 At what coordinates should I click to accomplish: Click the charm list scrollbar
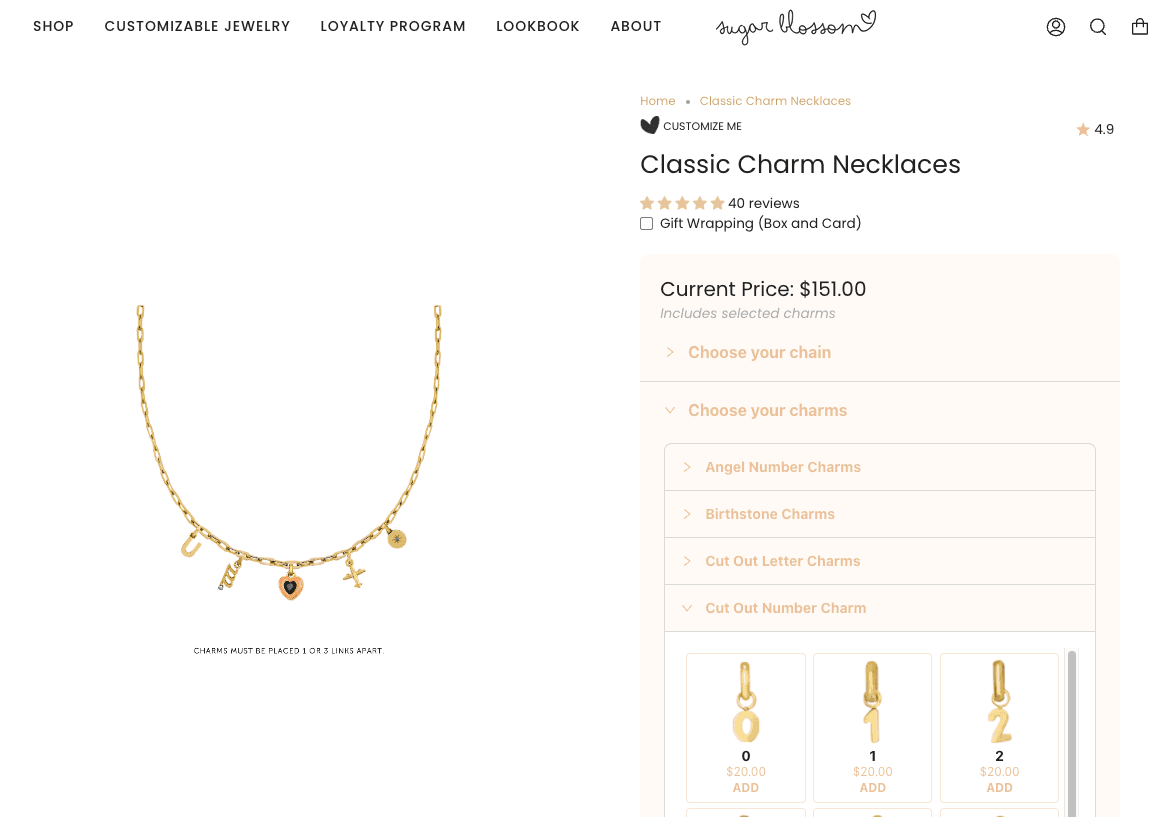pyautogui.click(x=1072, y=730)
